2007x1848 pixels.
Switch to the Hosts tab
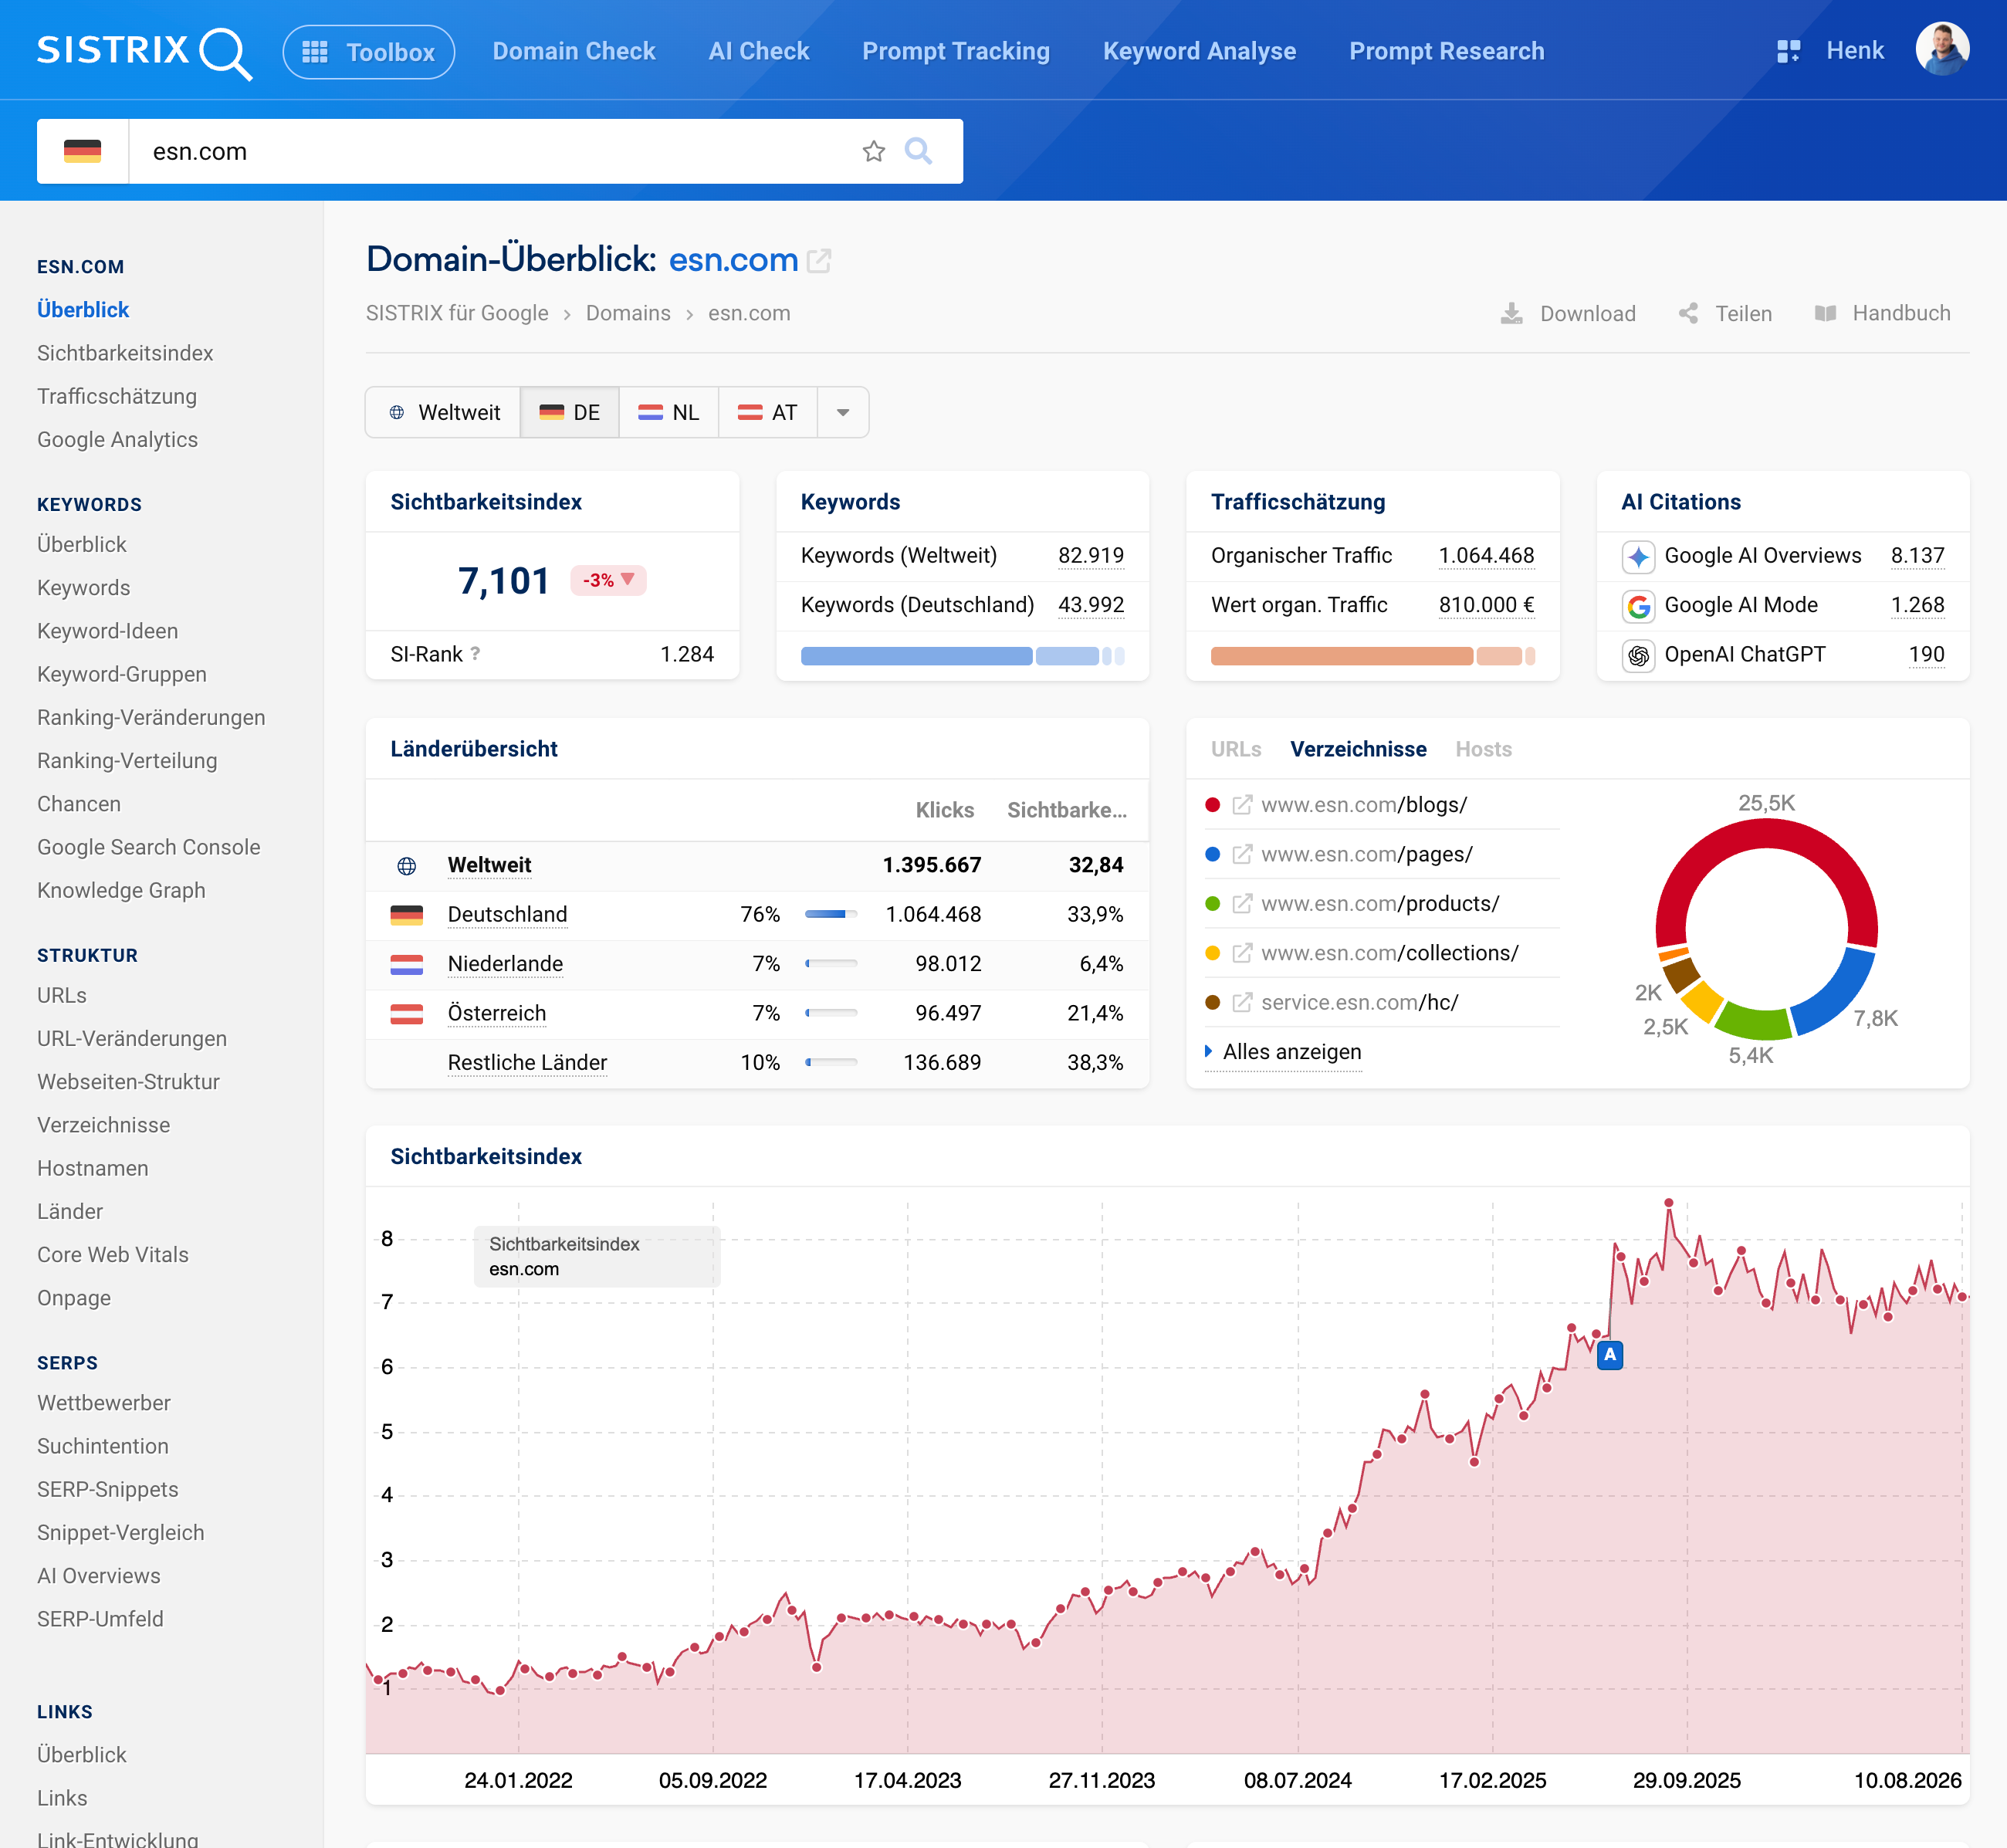(1483, 749)
